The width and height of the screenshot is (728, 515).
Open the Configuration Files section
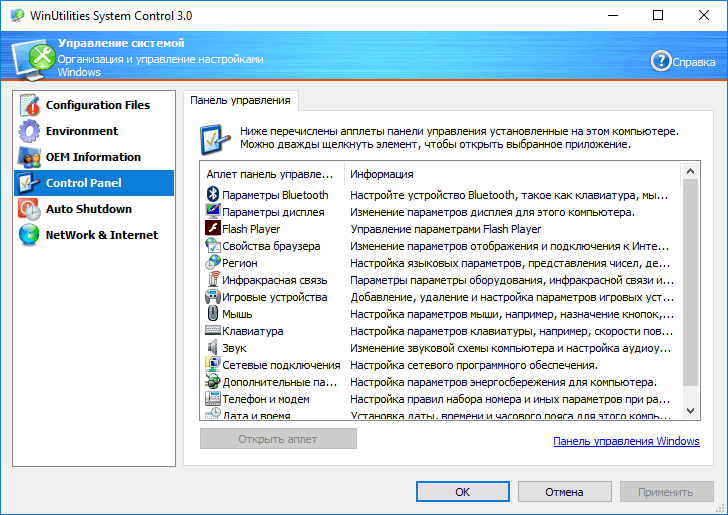pos(94,105)
